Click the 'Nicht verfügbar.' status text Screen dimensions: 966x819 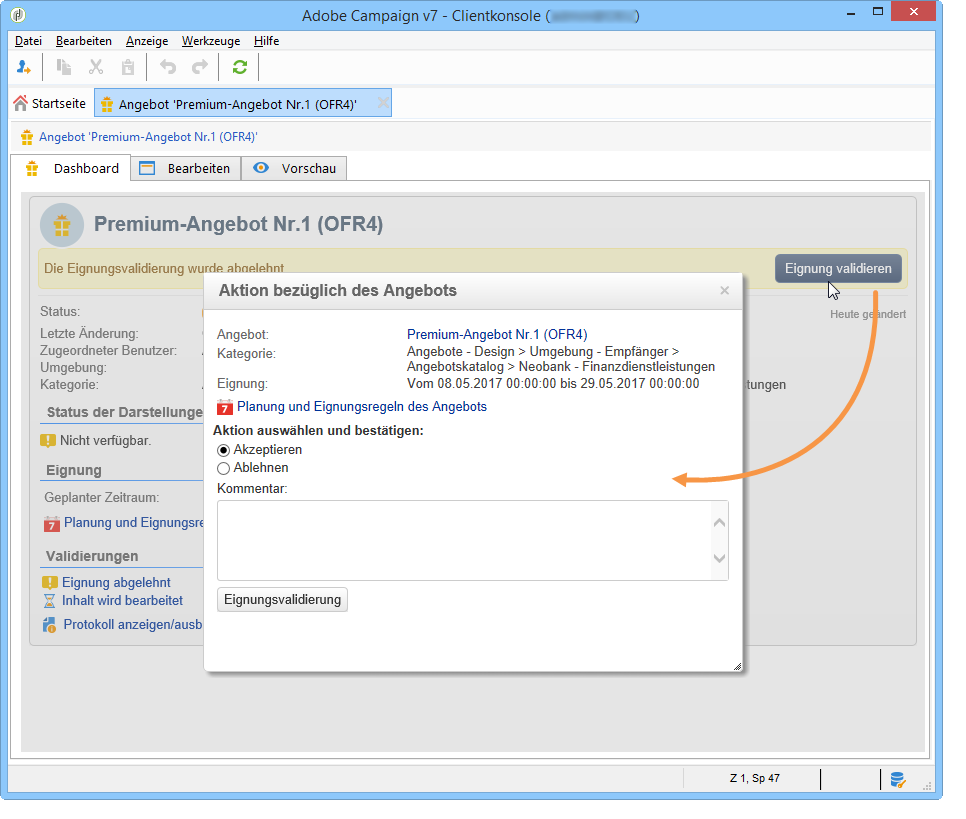pyautogui.click(x=105, y=441)
